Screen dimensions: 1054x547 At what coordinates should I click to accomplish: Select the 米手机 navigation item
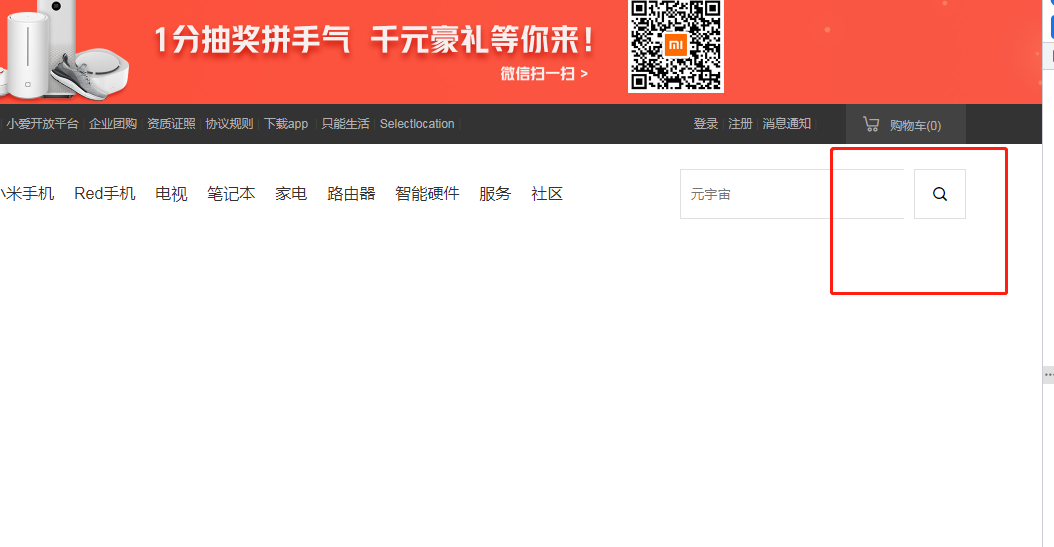click(x=27, y=194)
